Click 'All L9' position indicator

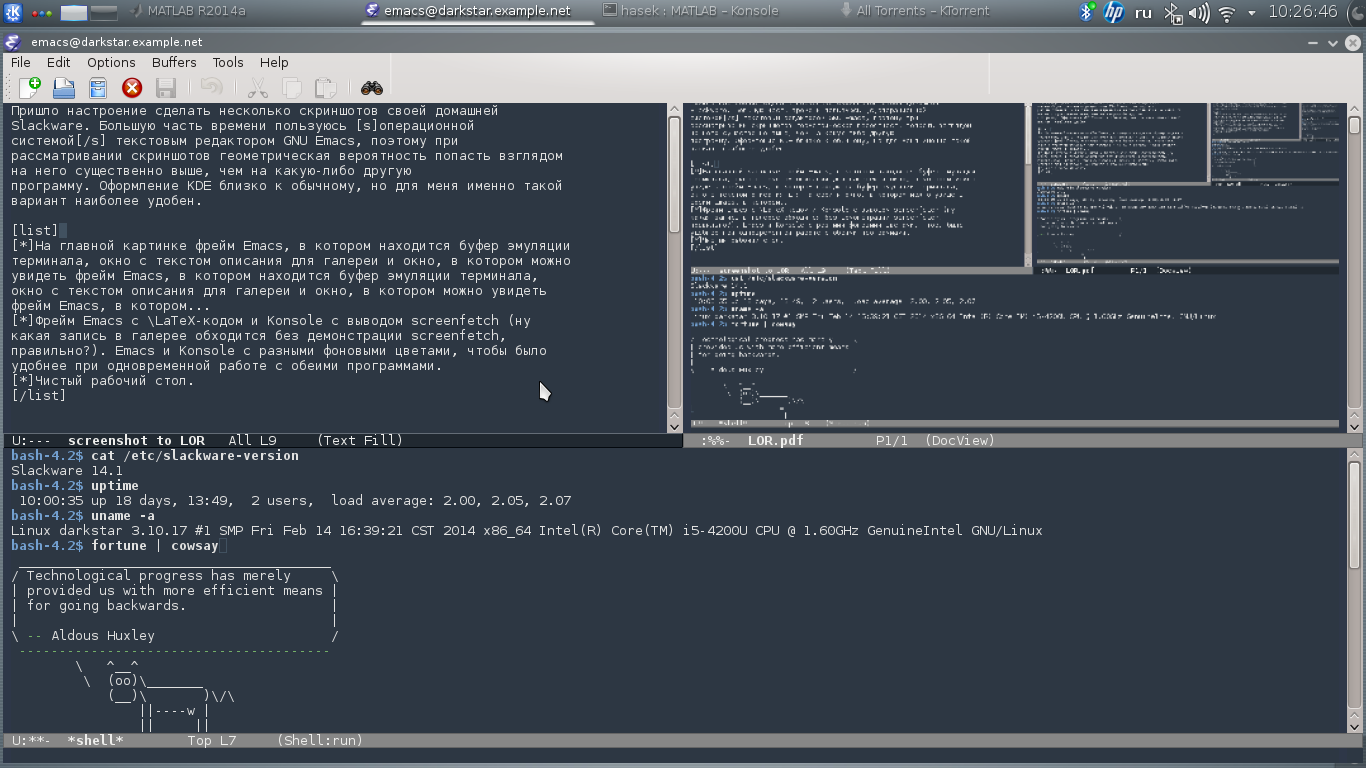tap(252, 440)
